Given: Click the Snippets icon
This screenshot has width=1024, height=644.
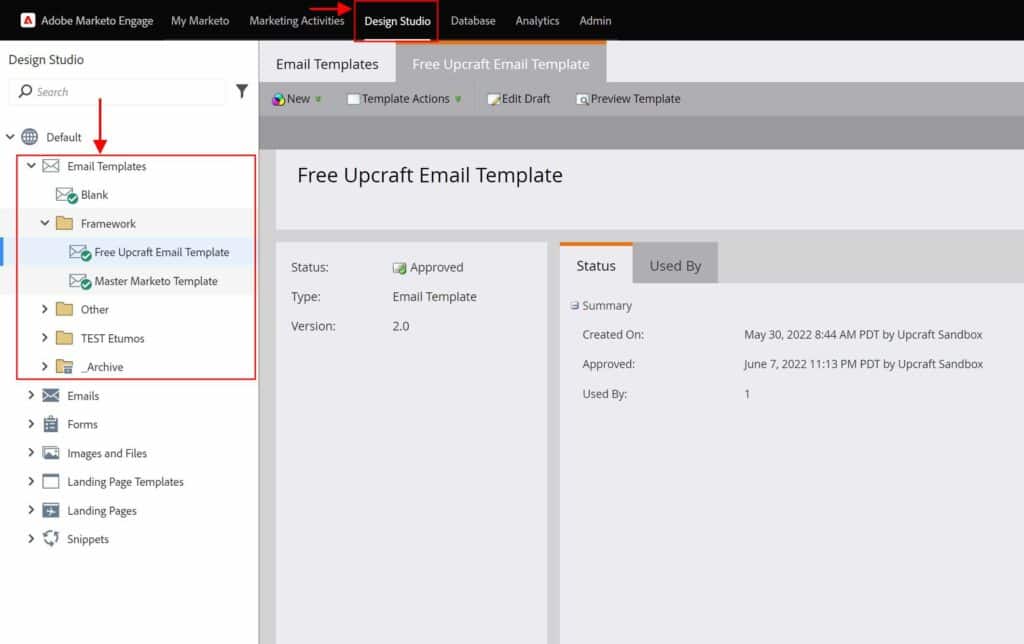Looking at the screenshot, I should [51, 538].
